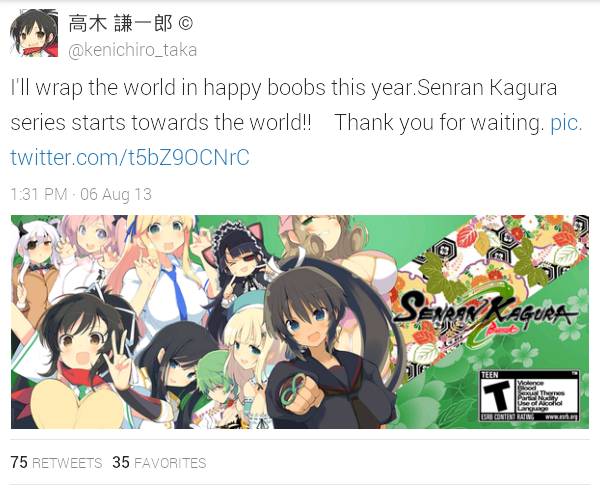Open the @kenichiro_taka handle
600x488 pixels.
coord(132,50)
